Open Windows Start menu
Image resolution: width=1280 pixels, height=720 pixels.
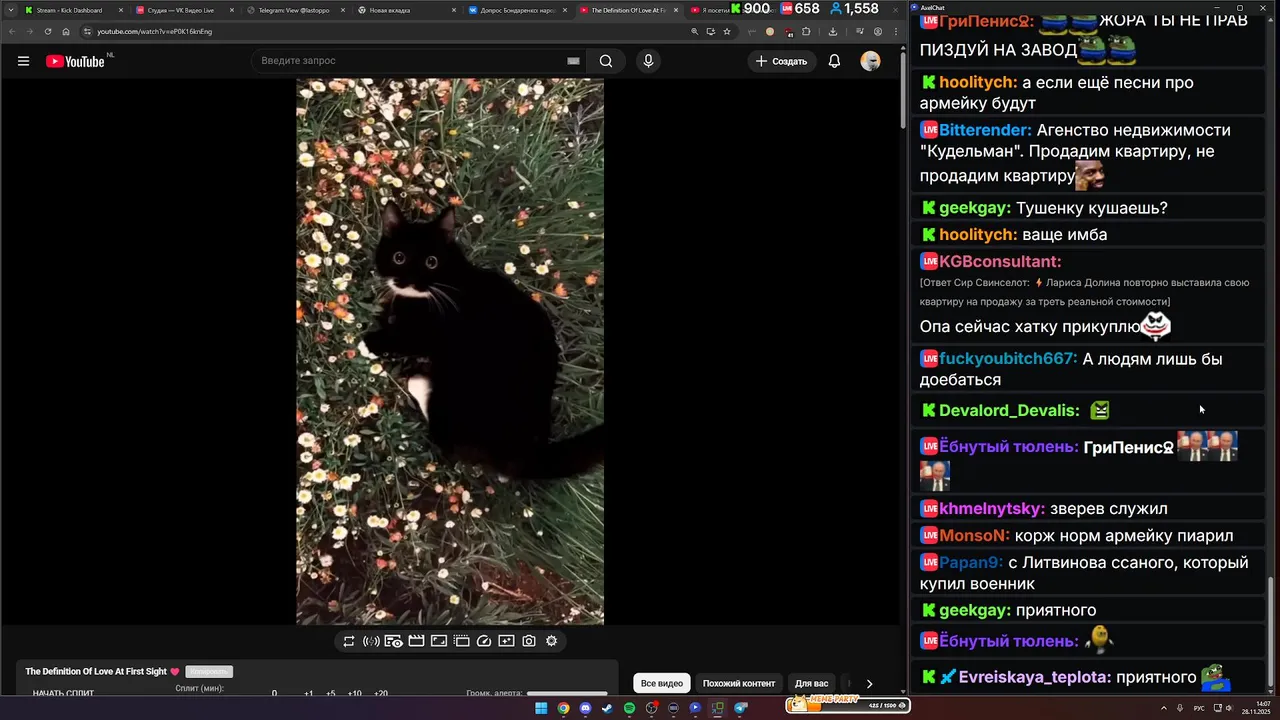pyautogui.click(x=541, y=708)
